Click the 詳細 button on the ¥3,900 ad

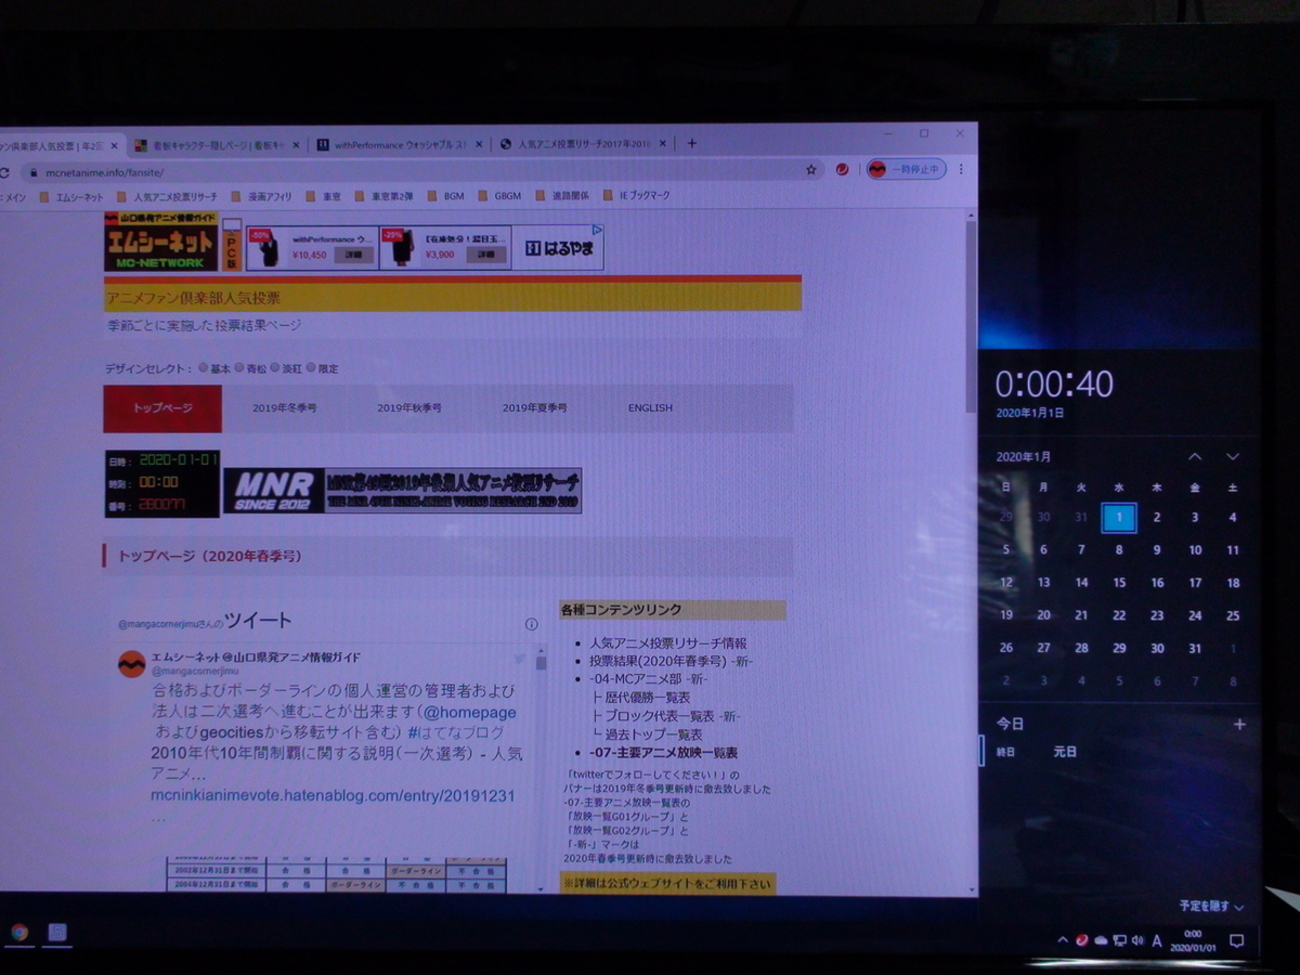(486, 255)
